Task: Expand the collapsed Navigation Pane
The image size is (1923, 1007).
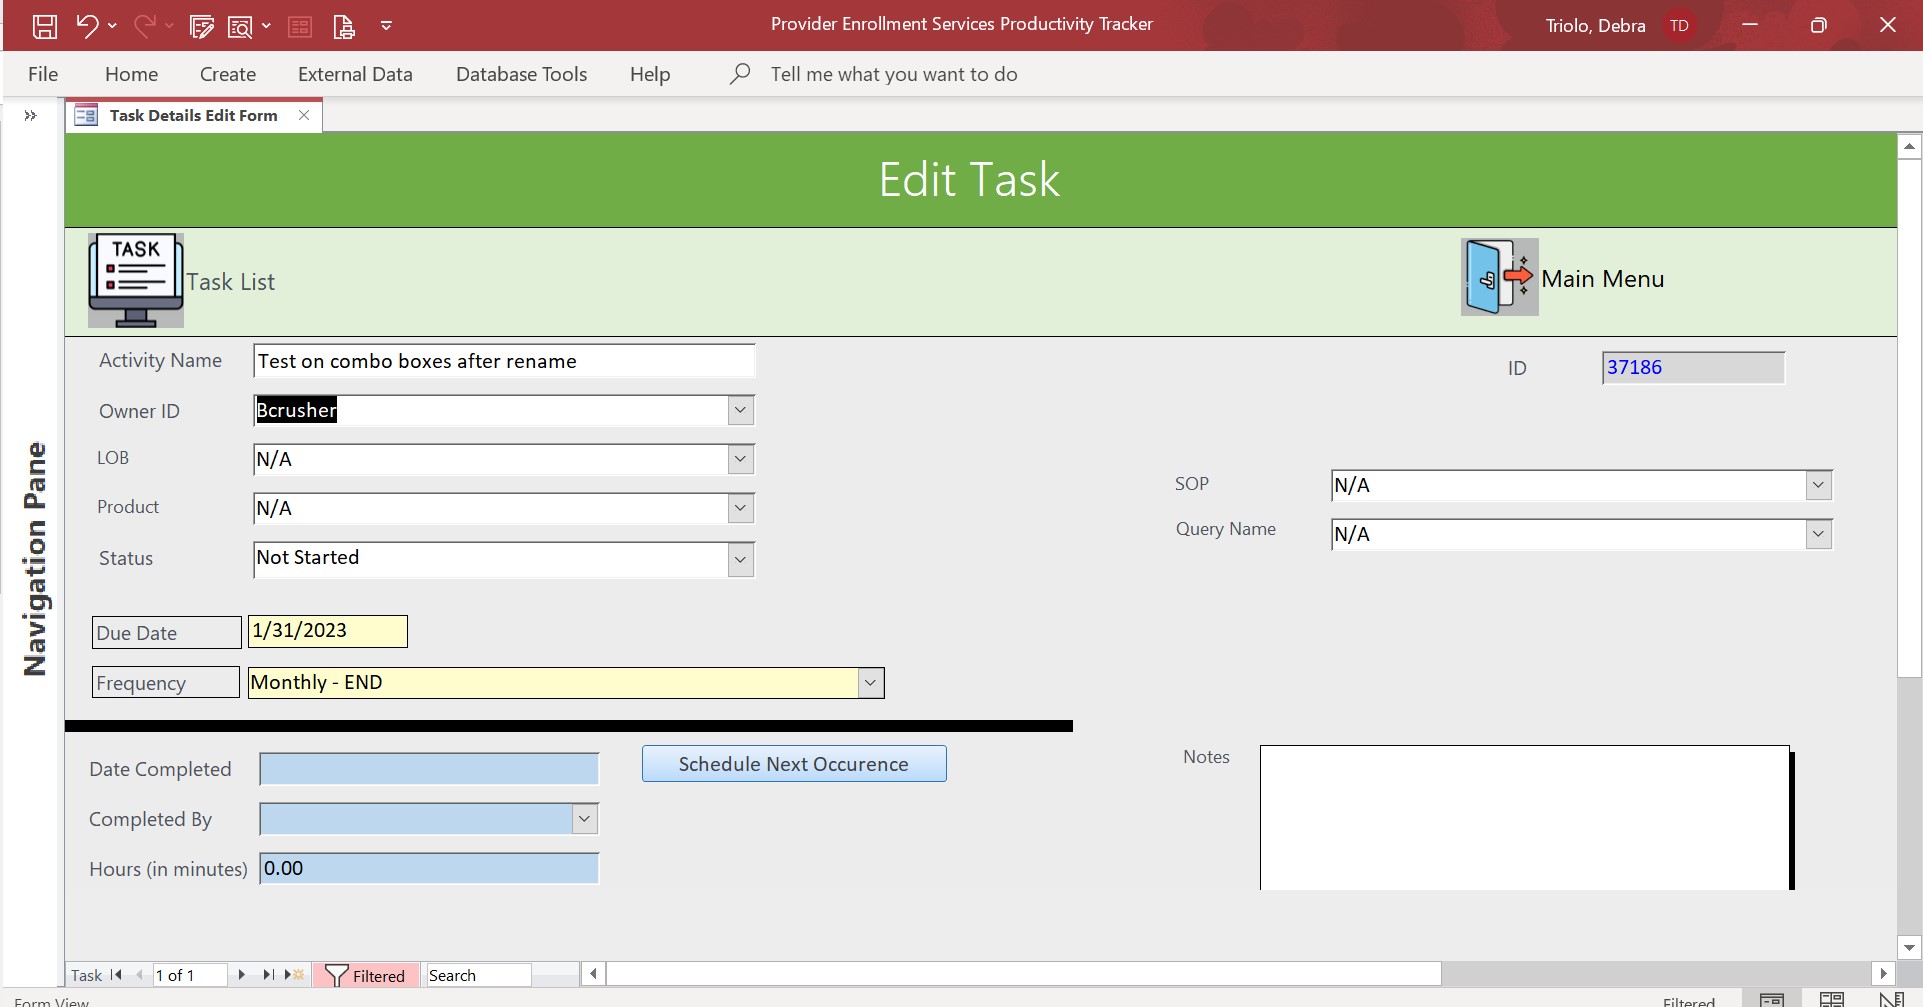Action: coord(29,115)
